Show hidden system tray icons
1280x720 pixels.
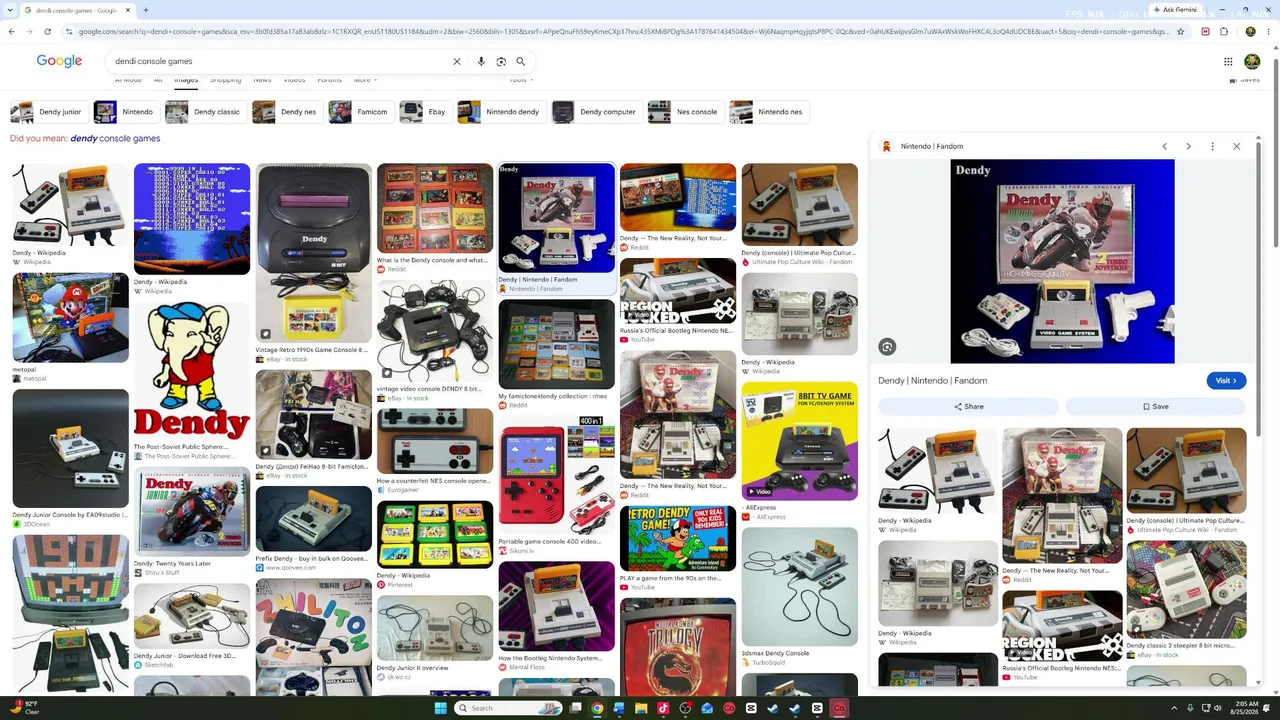tap(1174, 708)
